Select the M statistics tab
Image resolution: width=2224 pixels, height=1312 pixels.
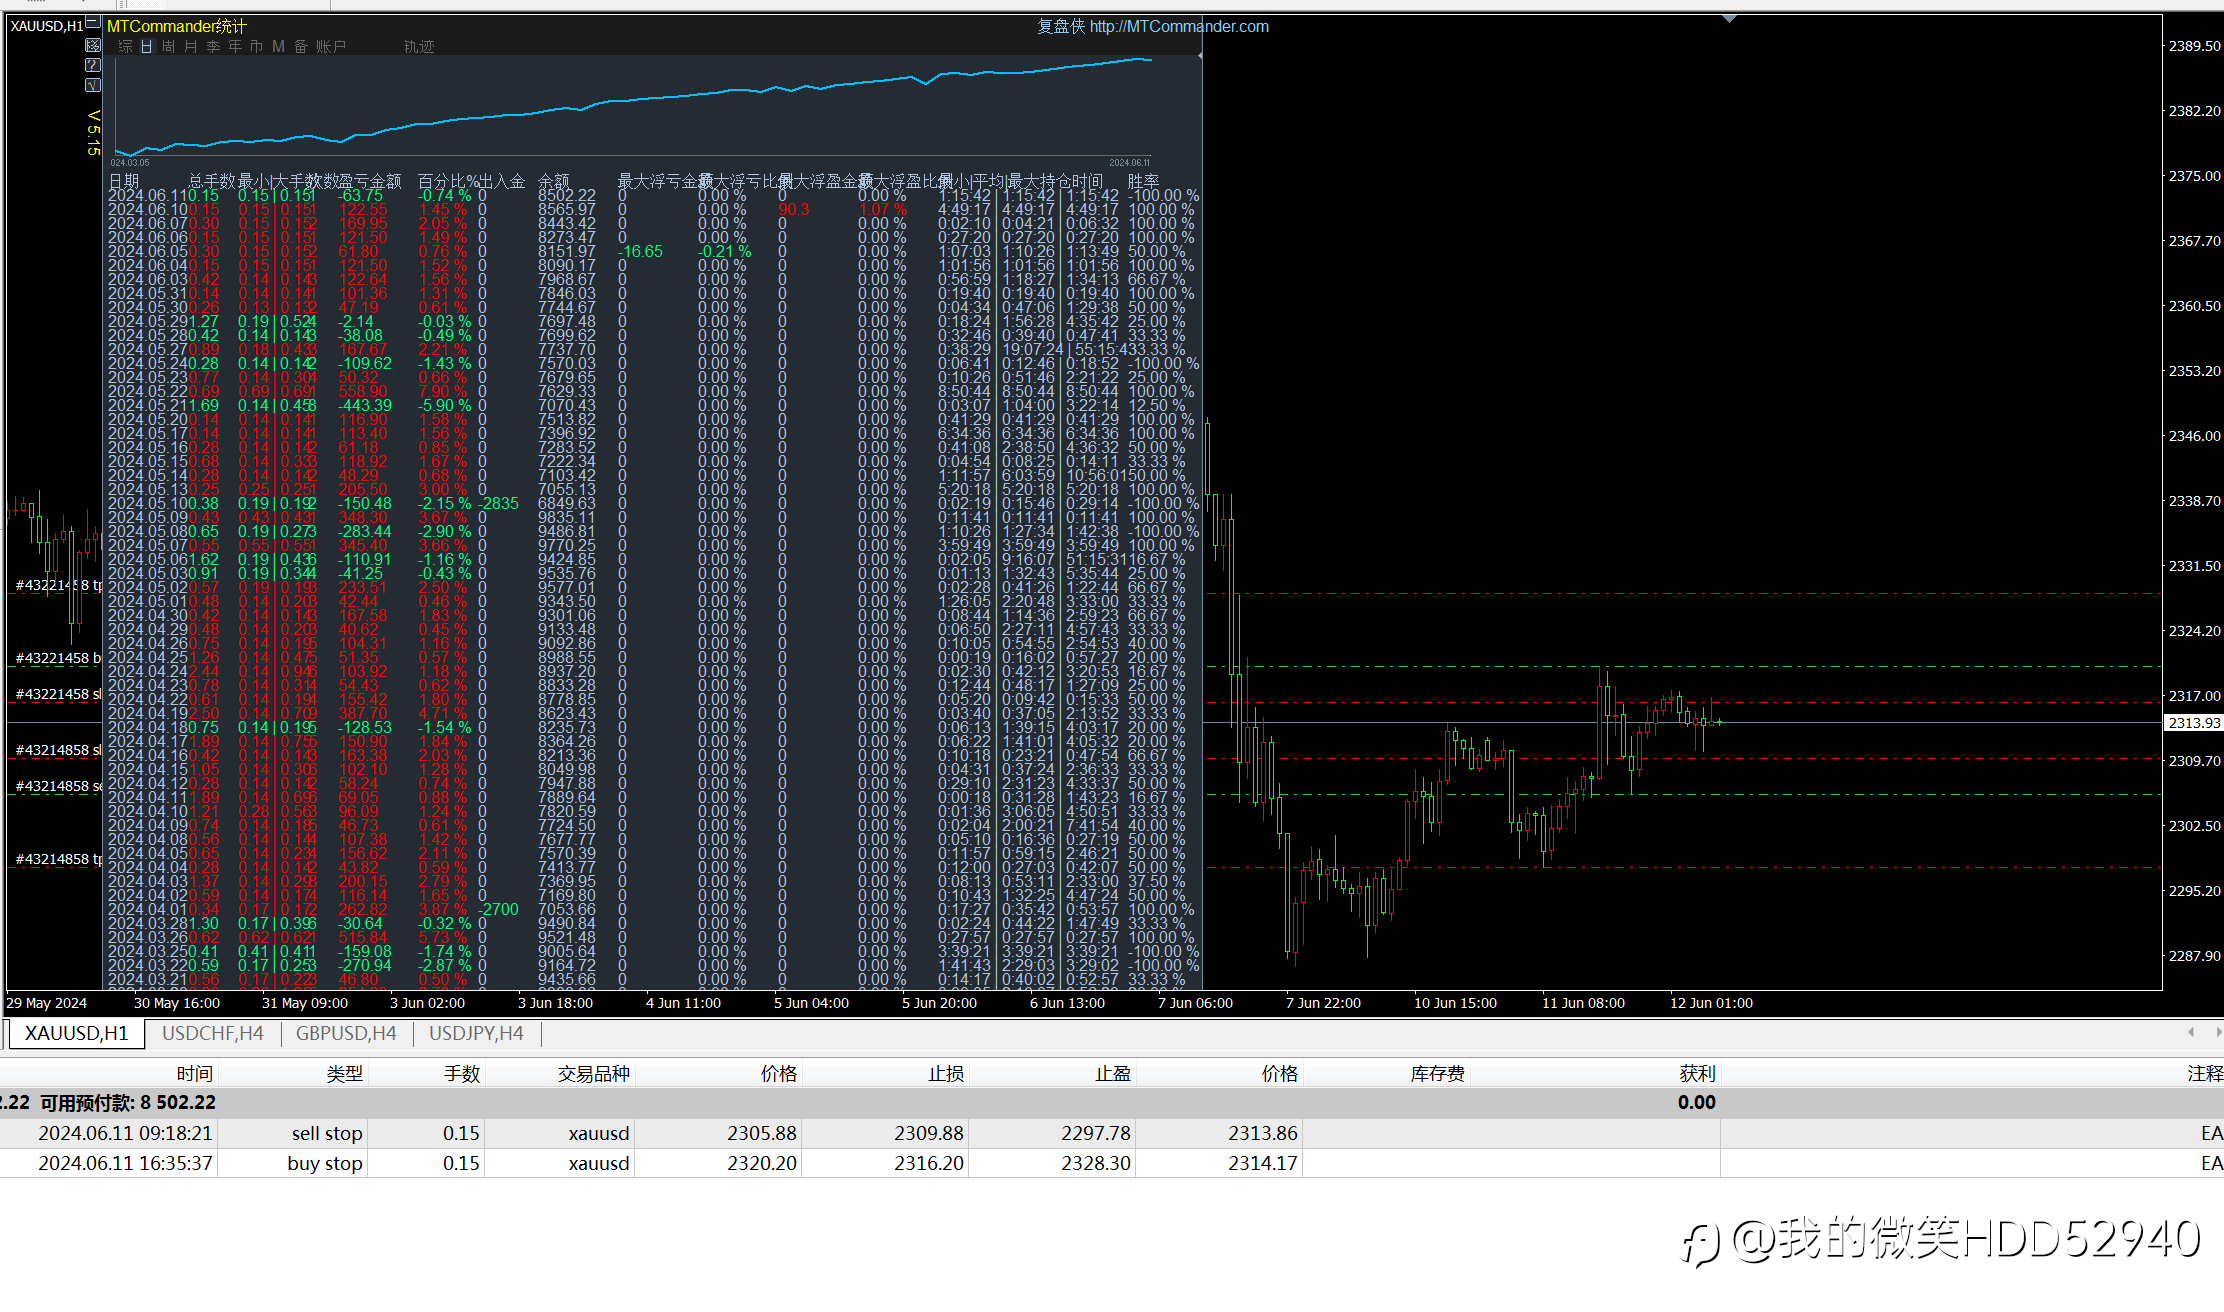coord(279,46)
